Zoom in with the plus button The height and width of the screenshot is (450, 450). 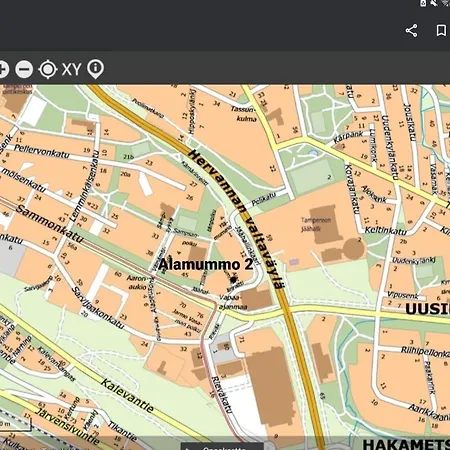click(x=3, y=69)
